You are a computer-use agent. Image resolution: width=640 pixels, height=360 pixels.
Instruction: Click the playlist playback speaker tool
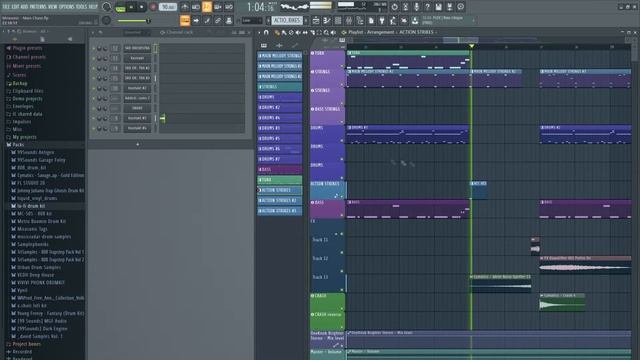pyautogui.click(x=333, y=32)
